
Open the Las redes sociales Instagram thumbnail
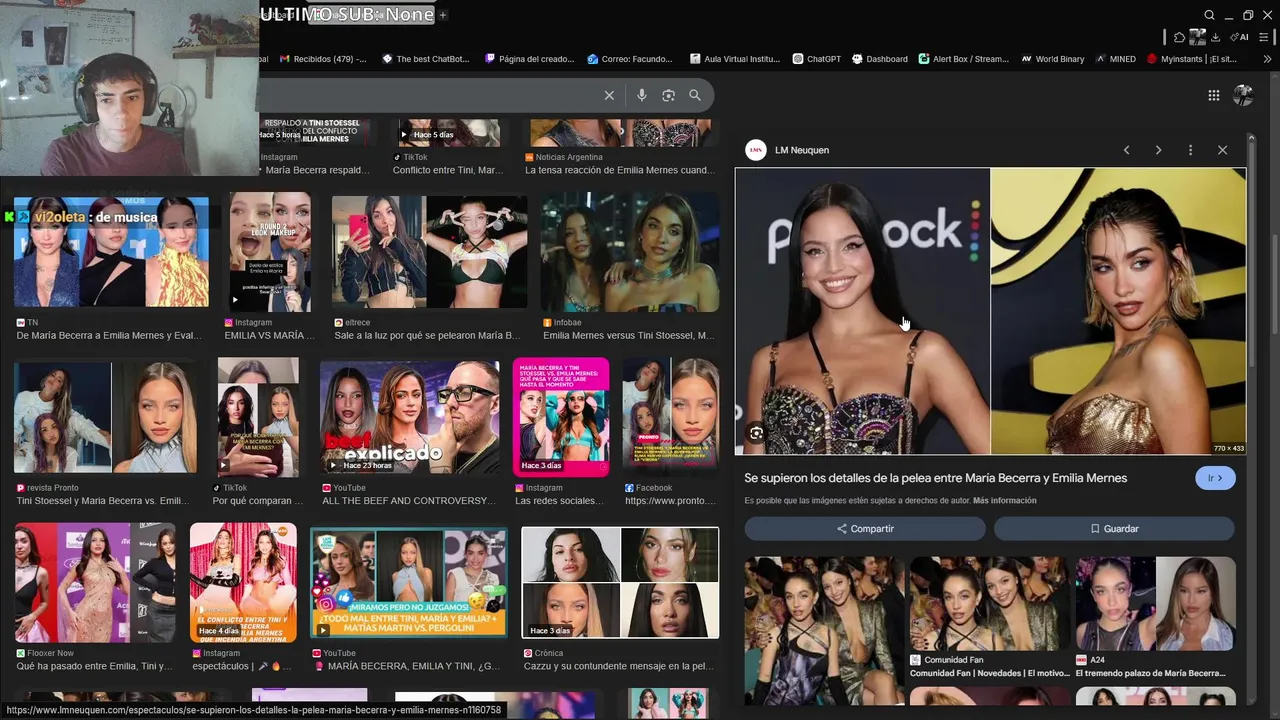click(x=561, y=417)
